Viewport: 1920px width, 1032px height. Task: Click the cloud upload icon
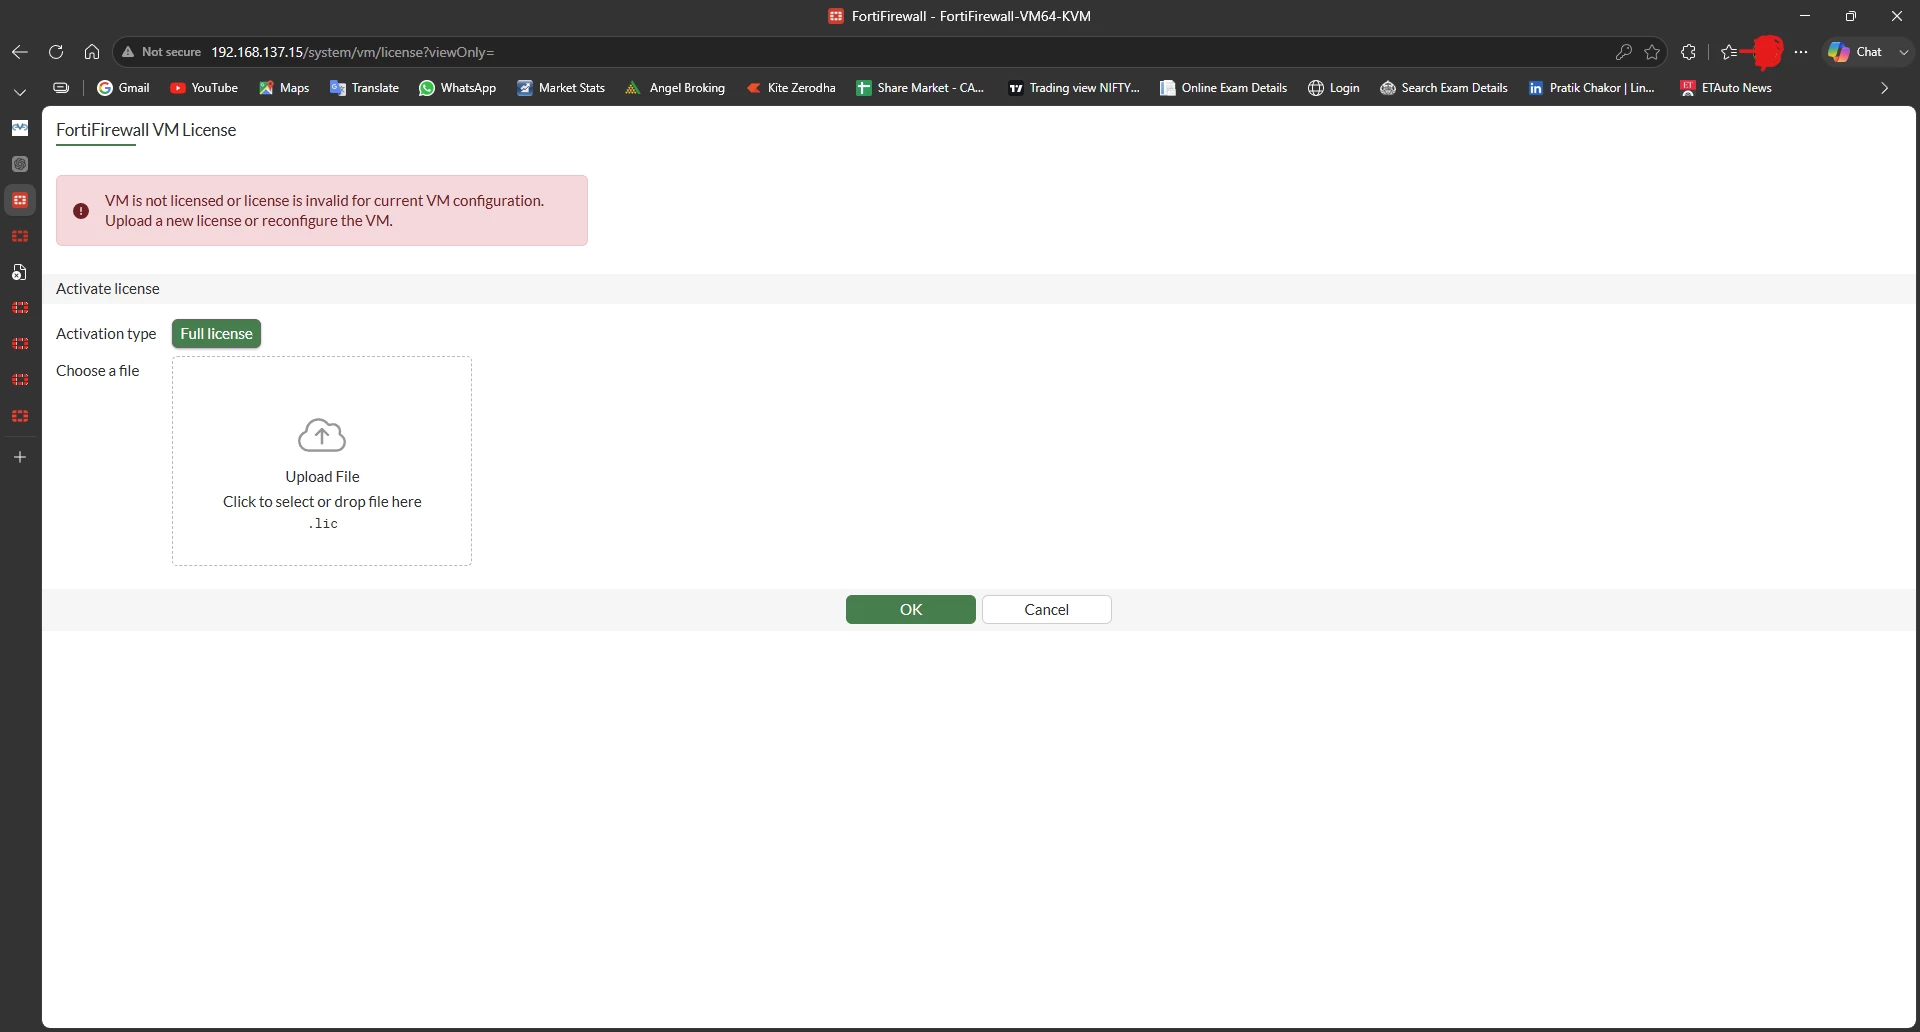click(x=322, y=435)
